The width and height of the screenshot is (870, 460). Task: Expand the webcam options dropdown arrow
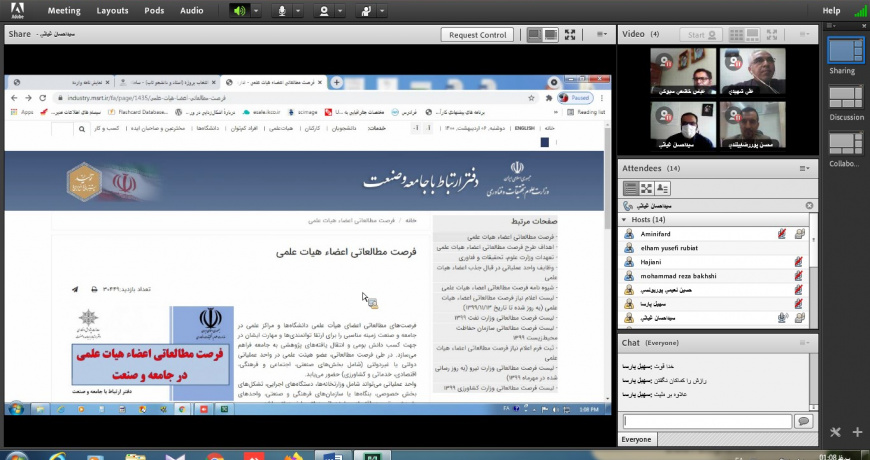pyautogui.click(x=340, y=11)
